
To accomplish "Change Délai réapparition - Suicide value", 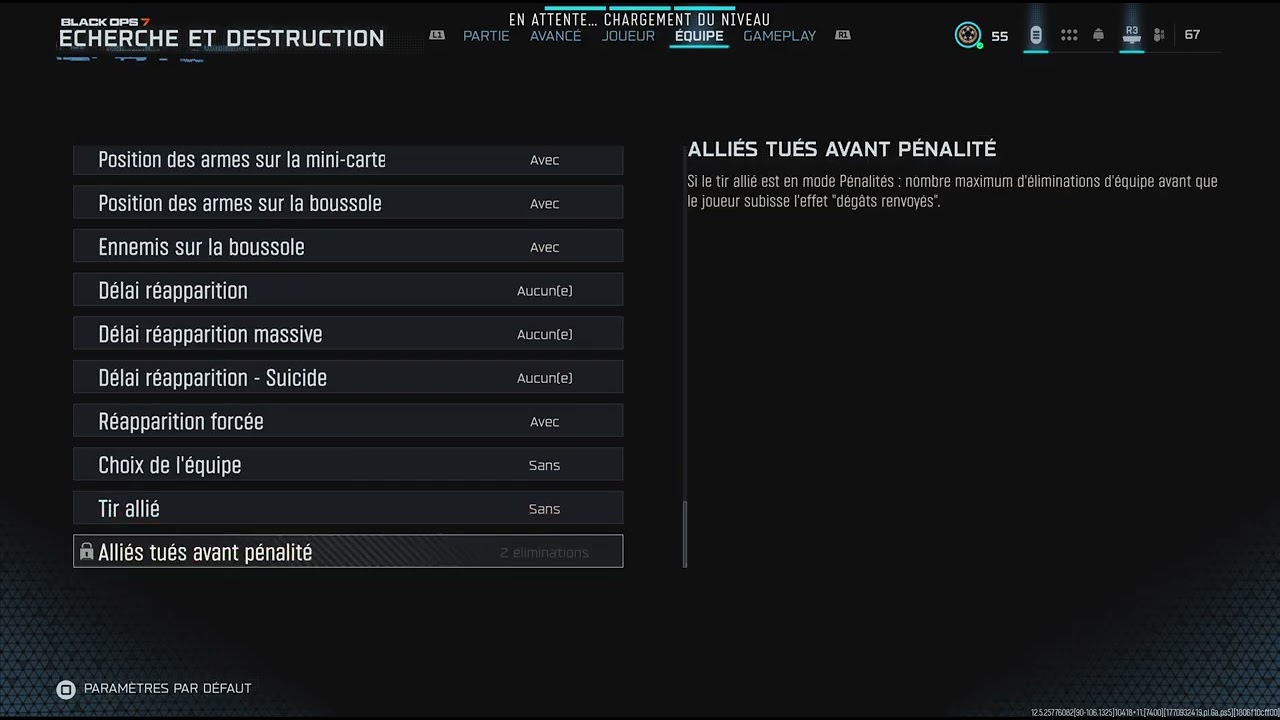I will (x=348, y=377).
